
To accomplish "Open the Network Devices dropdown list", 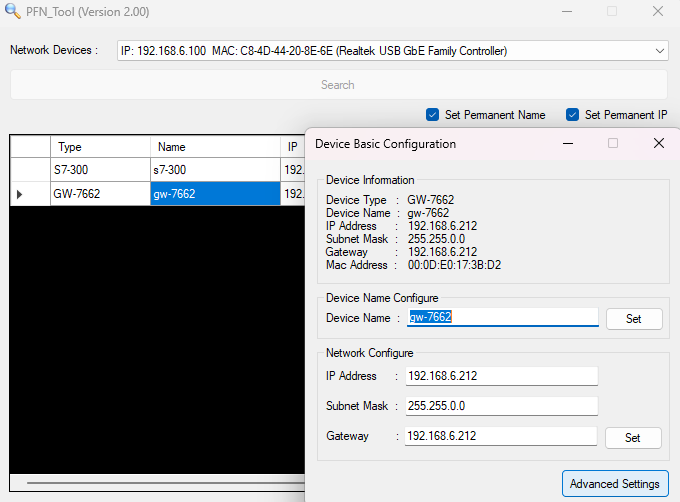I will (x=660, y=50).
